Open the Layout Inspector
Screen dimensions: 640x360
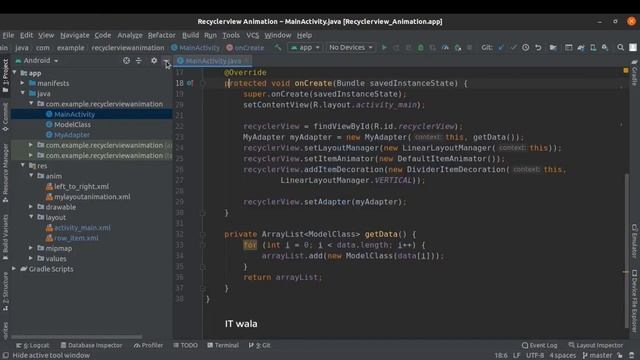596,345
